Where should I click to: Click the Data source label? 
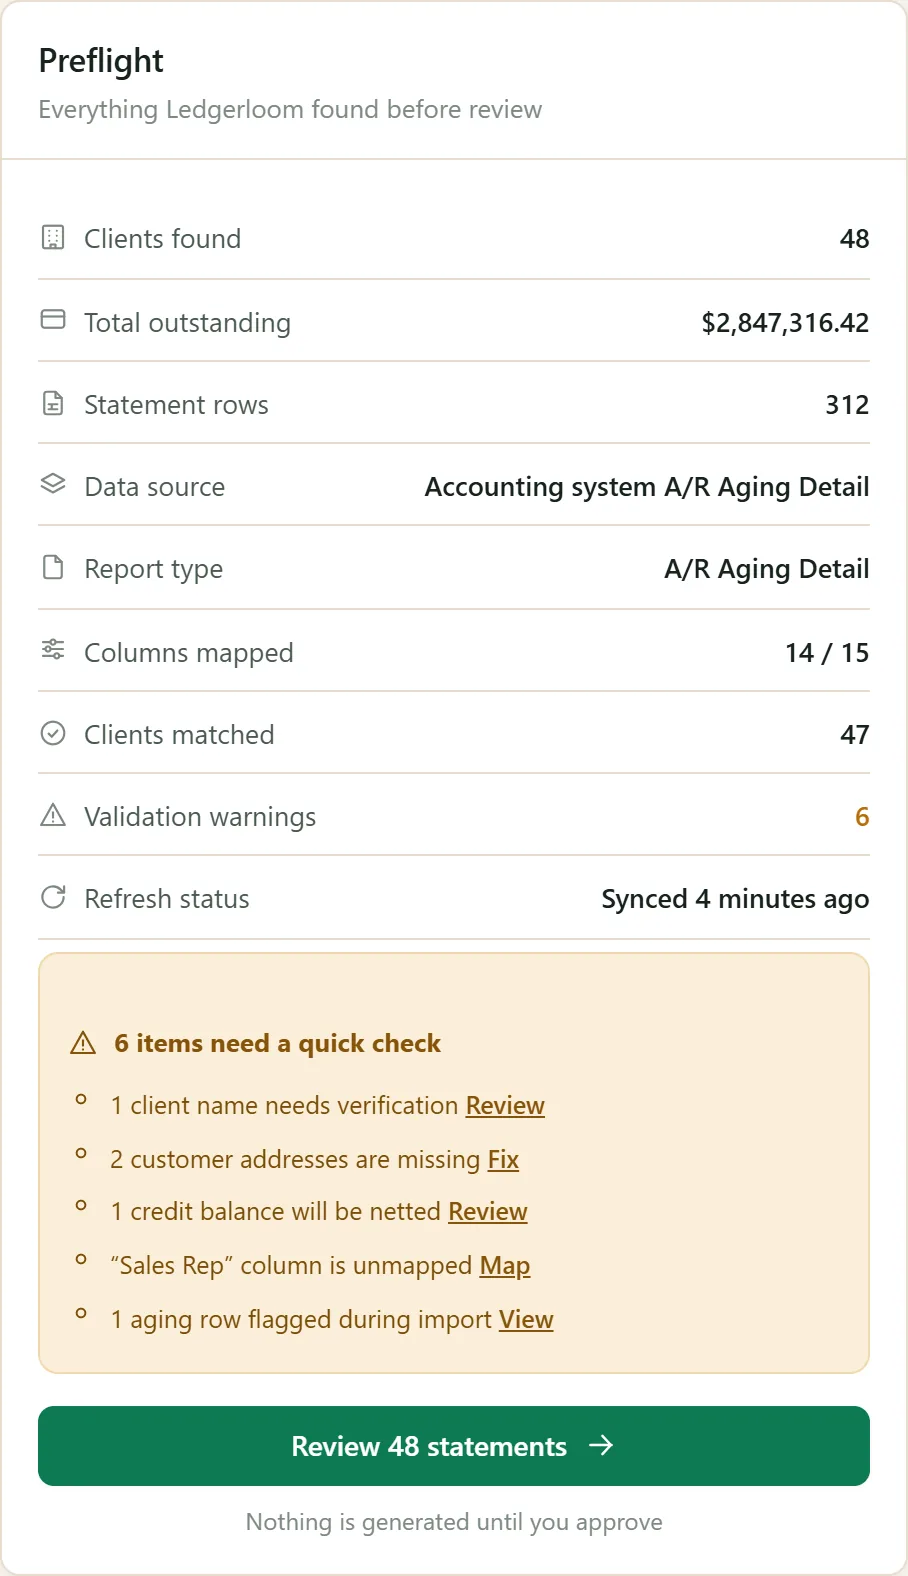154,487
